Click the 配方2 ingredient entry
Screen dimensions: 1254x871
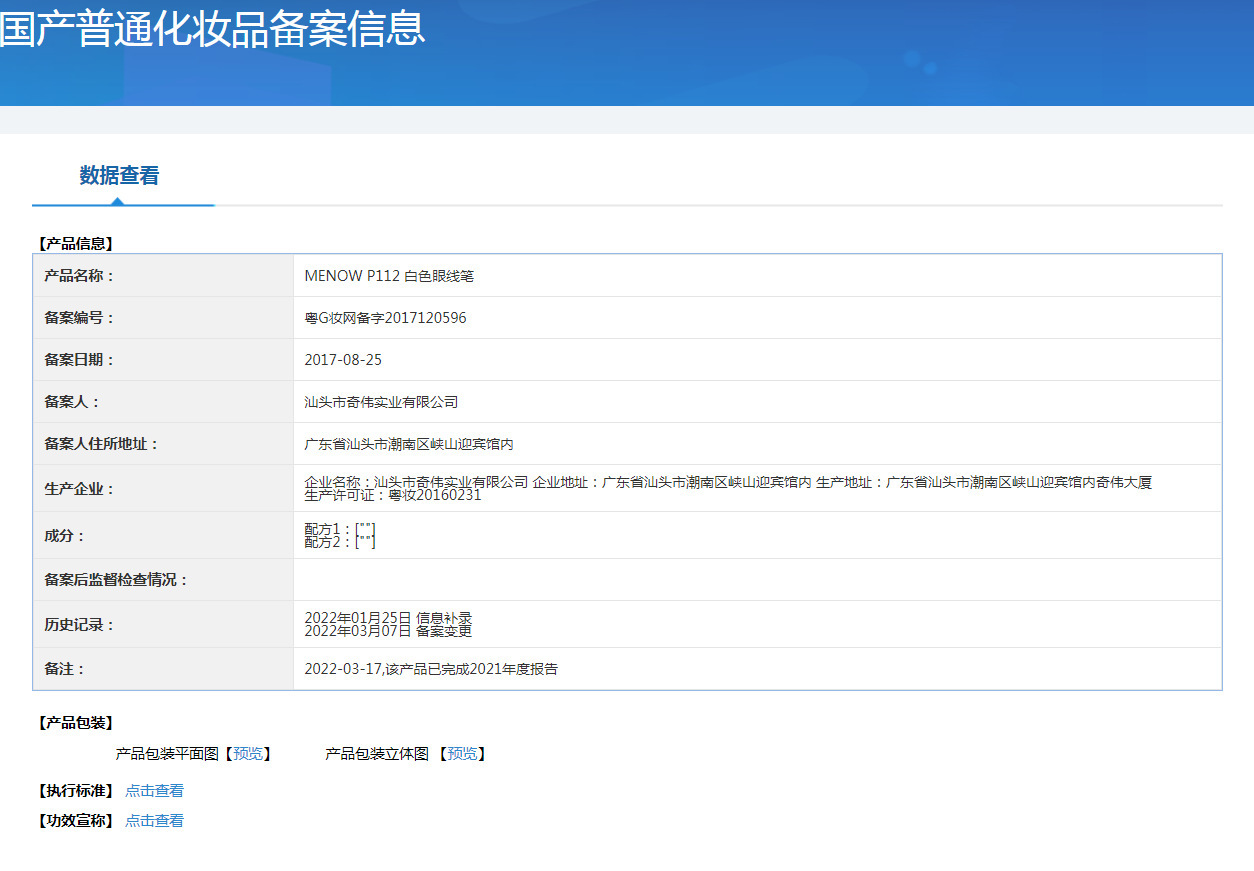click(x=340, y=542)
